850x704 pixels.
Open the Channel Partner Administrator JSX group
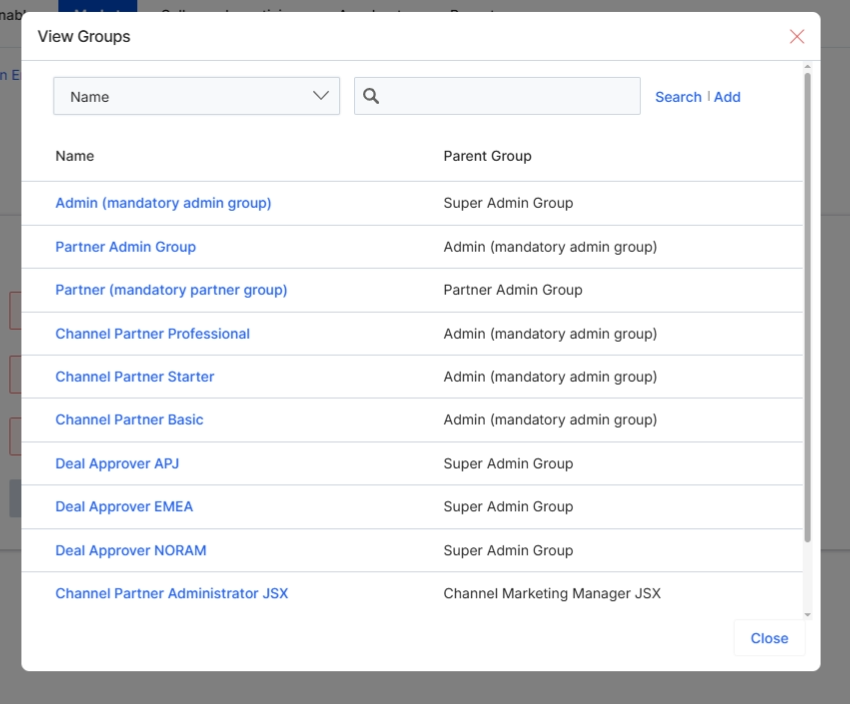172,593
